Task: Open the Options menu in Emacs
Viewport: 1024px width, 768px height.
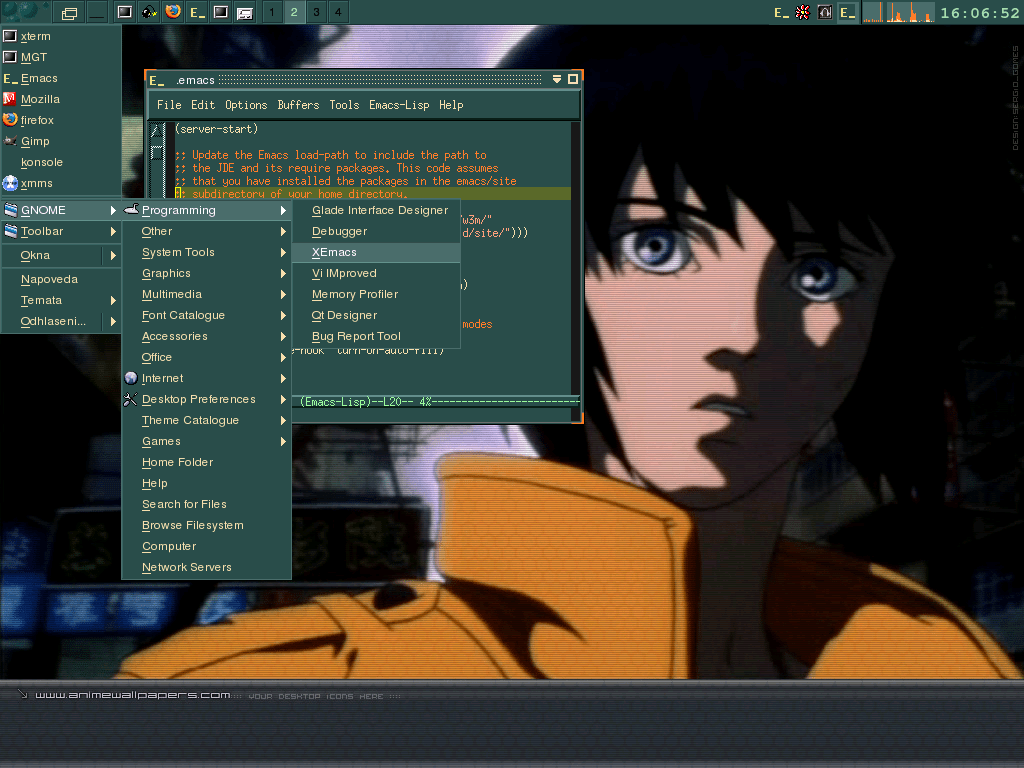Action: coord(246,104)
